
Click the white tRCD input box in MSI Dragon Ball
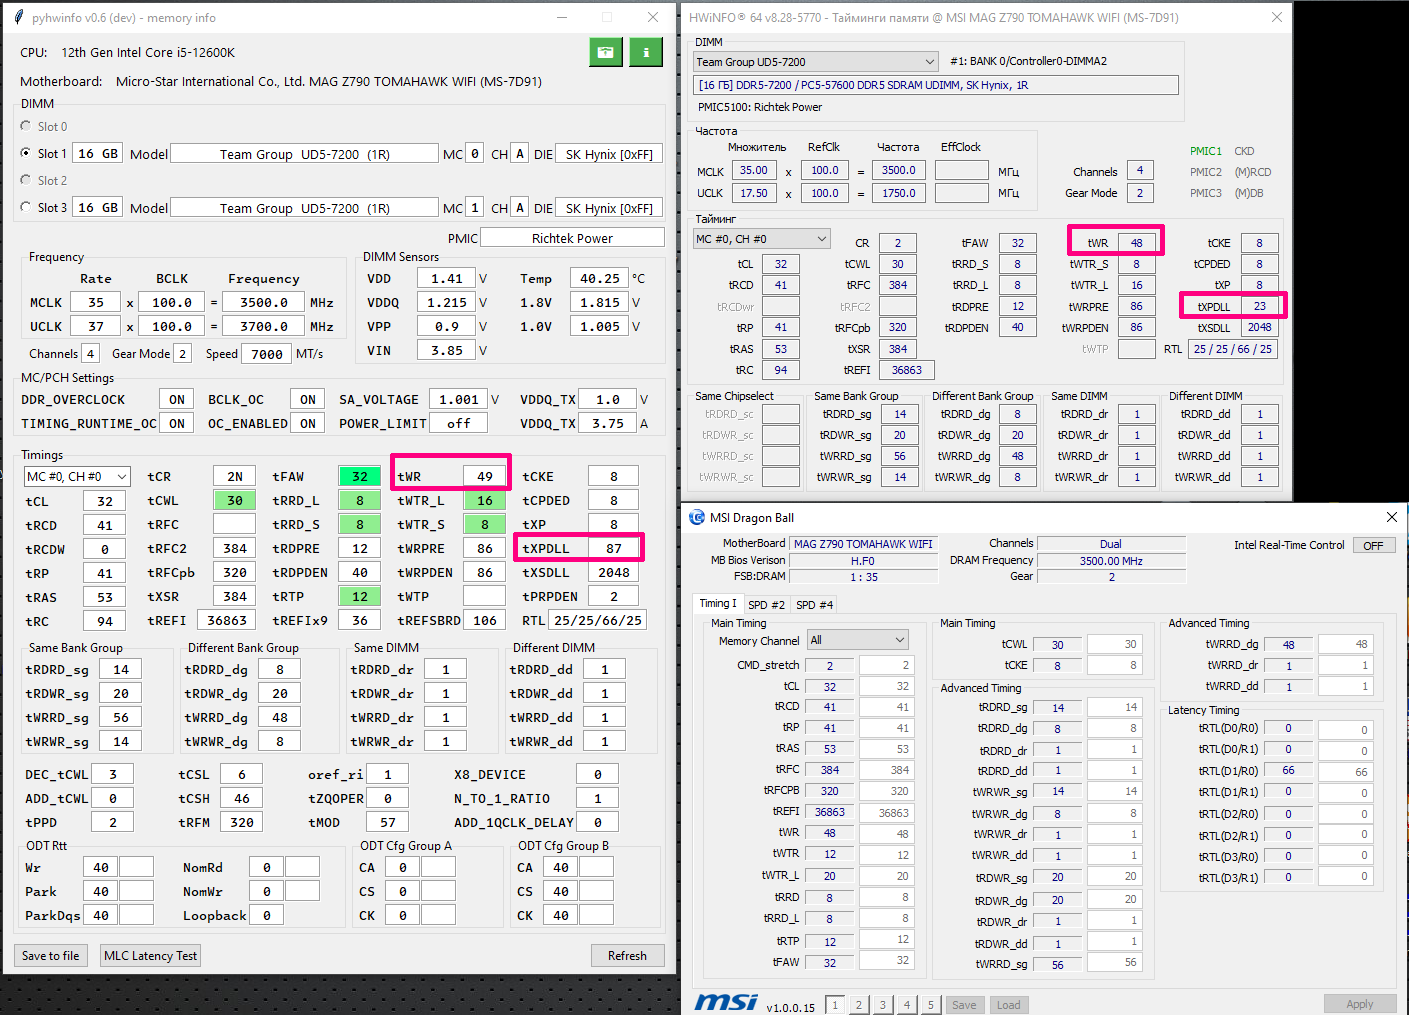tap(886, 707)
